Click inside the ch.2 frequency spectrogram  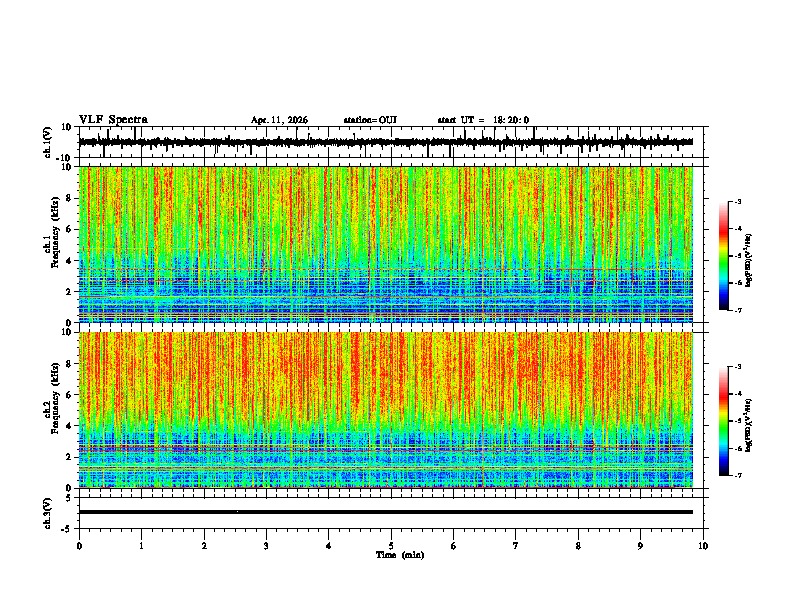pyautogui.click(x=386, y=410)
